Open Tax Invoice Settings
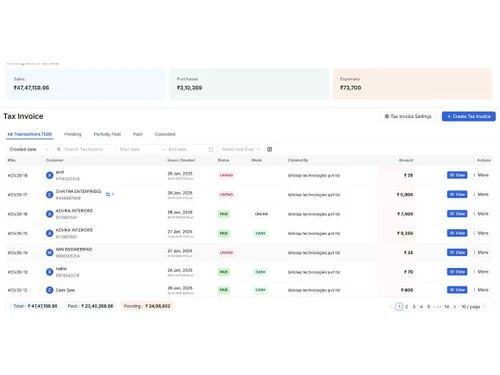Viewport: 500px width, 375px height. (x=408, y=116)
